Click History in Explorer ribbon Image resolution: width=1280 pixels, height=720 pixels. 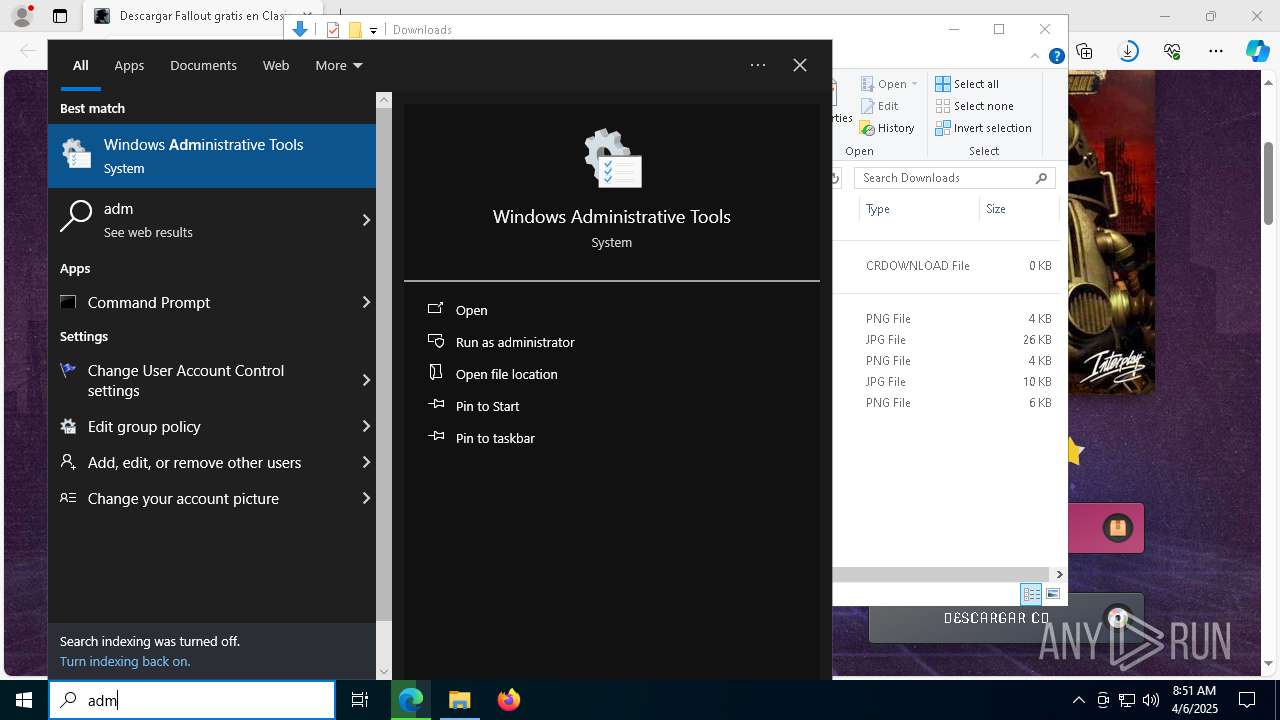coord(888,128)
